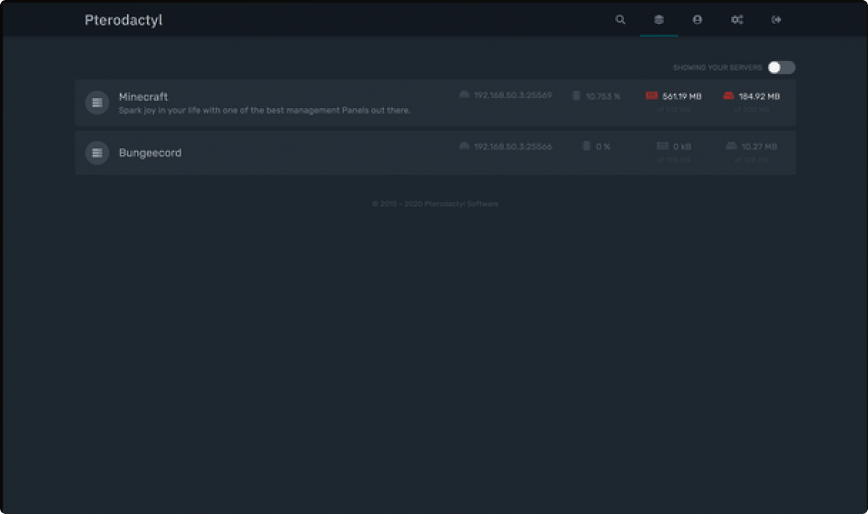Click the sign out icon
The width and height of the screenshot is (868, 514).
coord(776,20)
